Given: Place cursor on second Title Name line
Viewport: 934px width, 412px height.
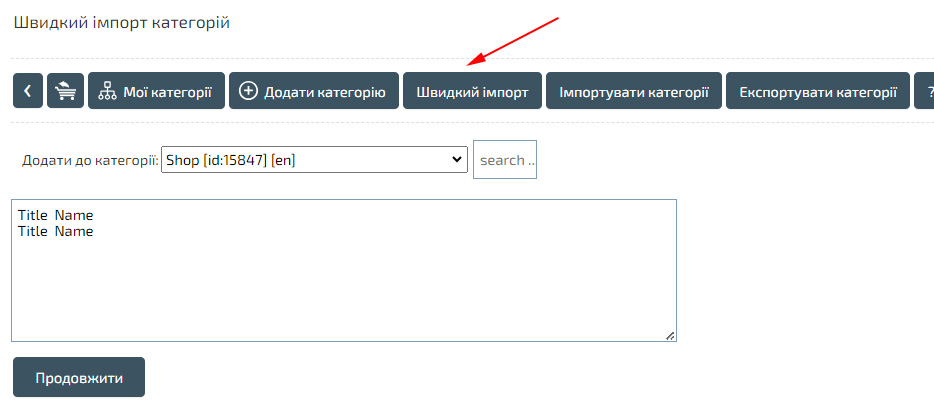Looking at the screenshot, I should click(x=56, y=231).
